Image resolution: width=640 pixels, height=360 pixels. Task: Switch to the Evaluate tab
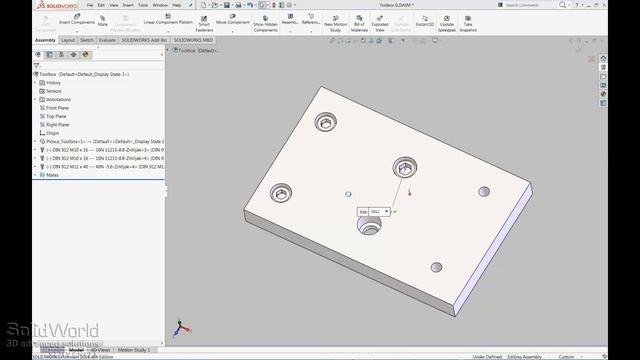click(x=107, y=40)
